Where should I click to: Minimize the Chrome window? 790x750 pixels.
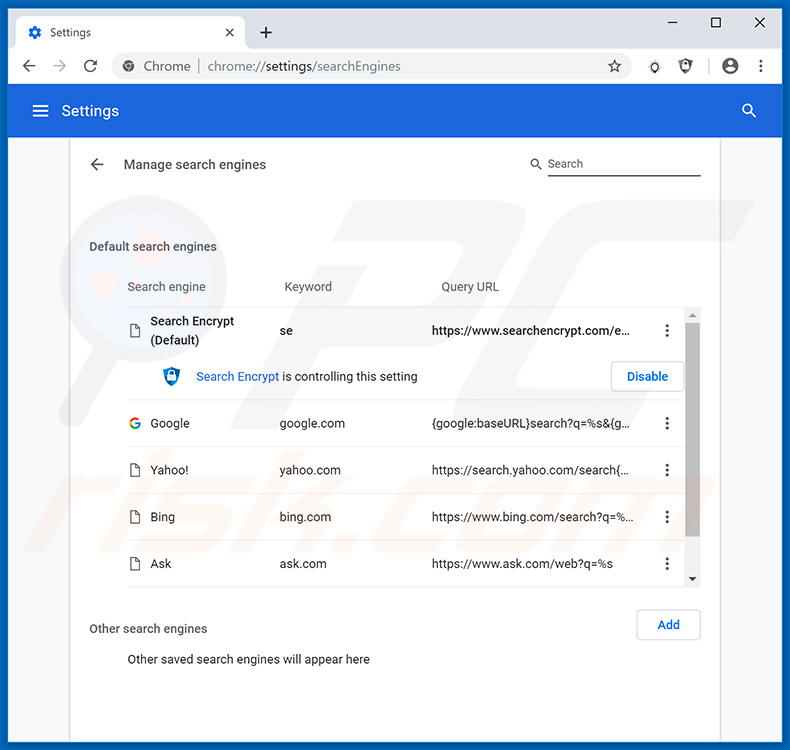tap(672, 23)
